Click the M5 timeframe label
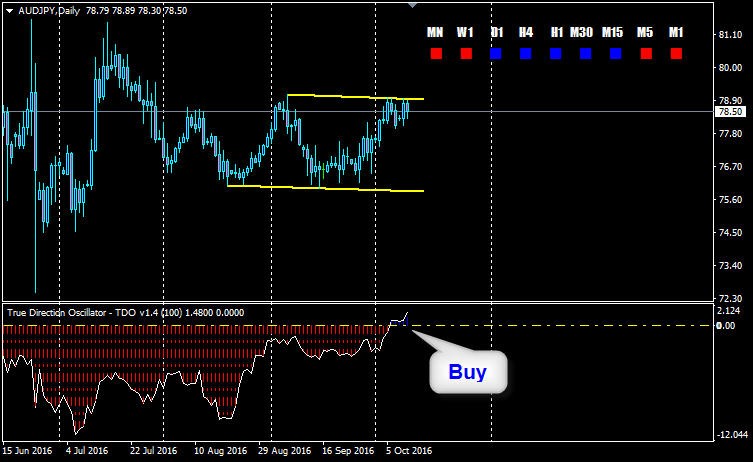The image size is (753, 462). (645, 32)
